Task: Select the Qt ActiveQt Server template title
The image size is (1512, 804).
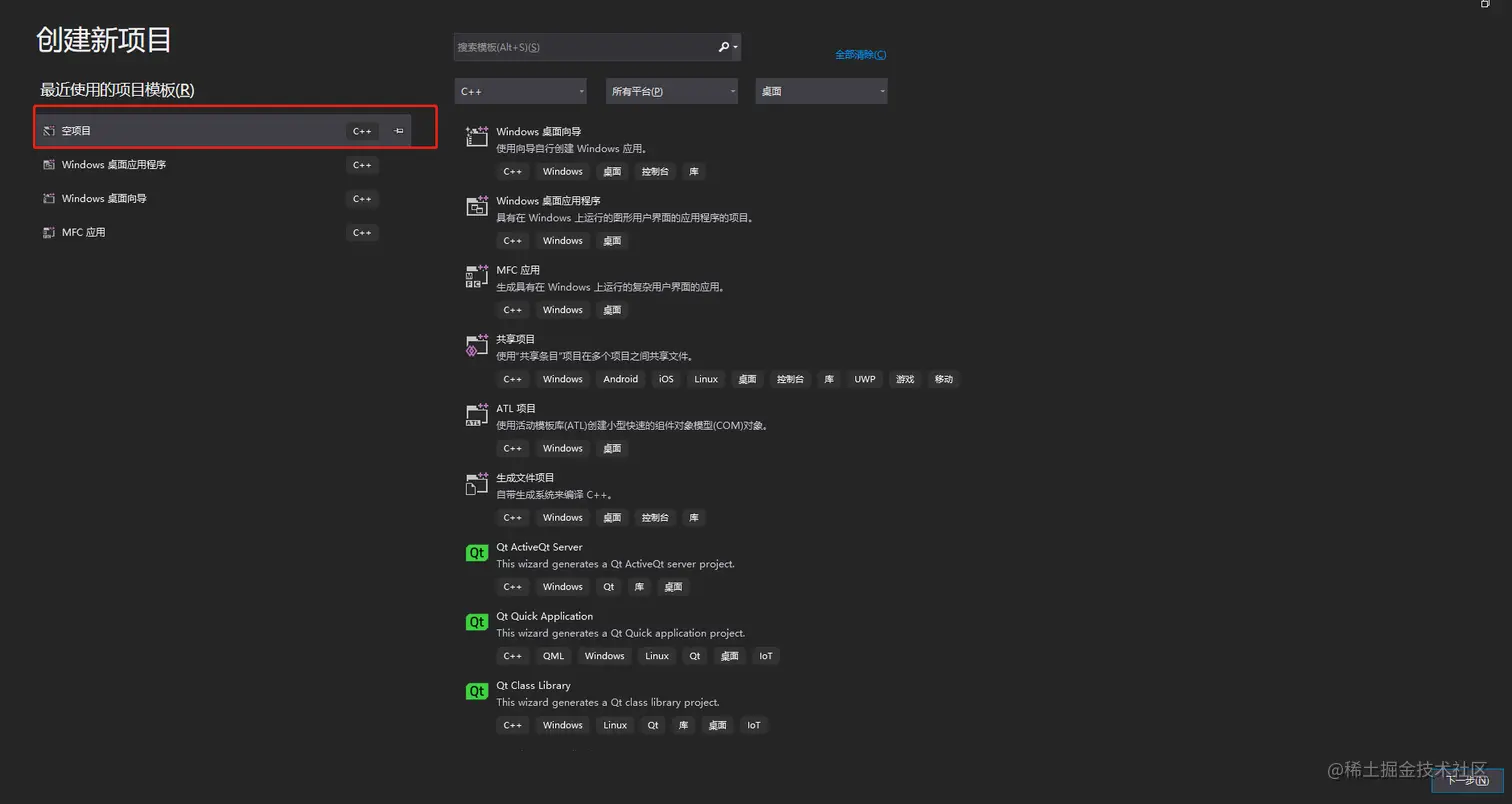Action: (539, 547)
